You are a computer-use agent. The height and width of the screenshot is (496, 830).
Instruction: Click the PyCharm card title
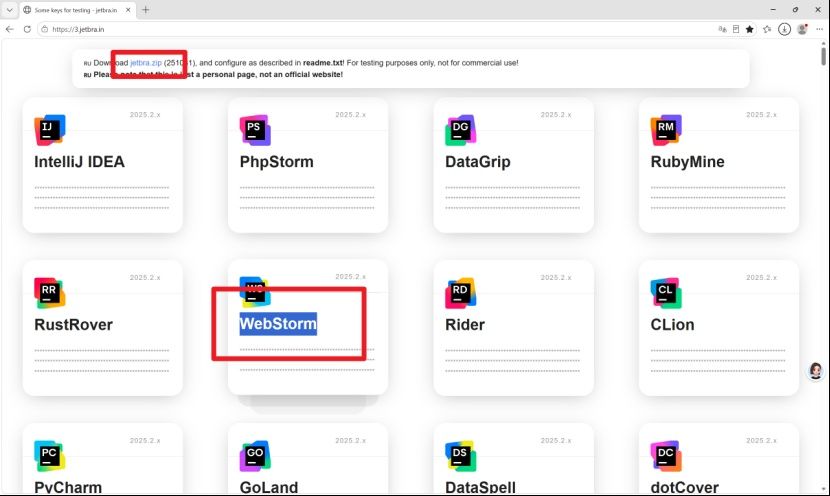click(x=68, y=487)
